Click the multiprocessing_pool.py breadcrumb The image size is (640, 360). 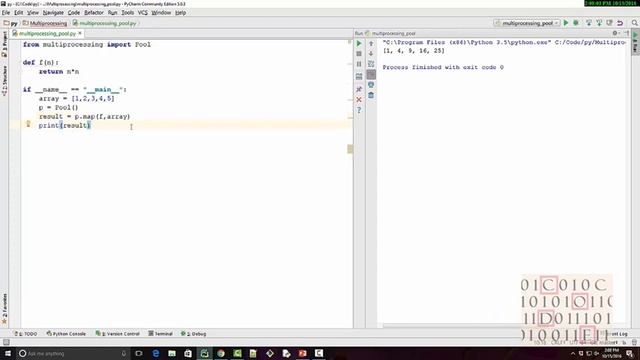click(104, 23)
